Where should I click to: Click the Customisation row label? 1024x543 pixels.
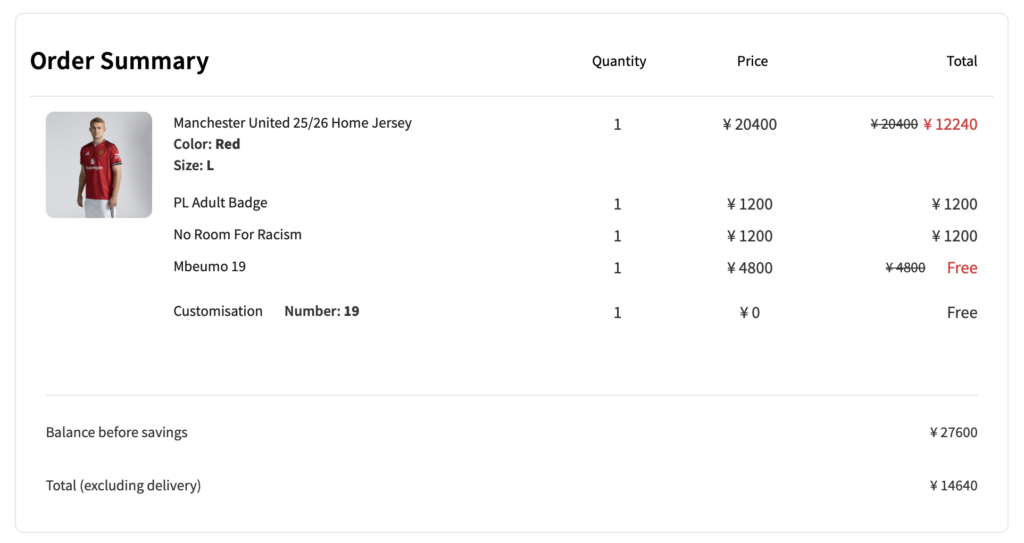(x=218, y=311)
